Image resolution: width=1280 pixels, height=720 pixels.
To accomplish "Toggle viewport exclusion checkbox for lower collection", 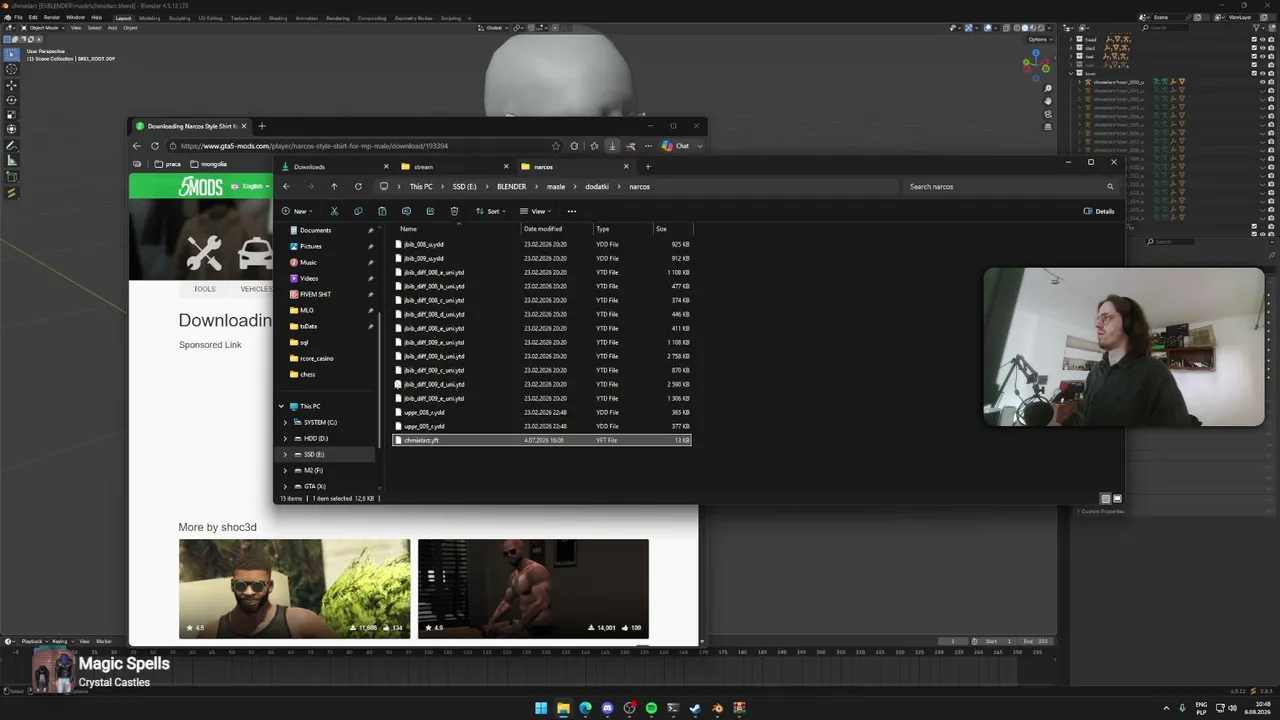I will pos(1255,73).
